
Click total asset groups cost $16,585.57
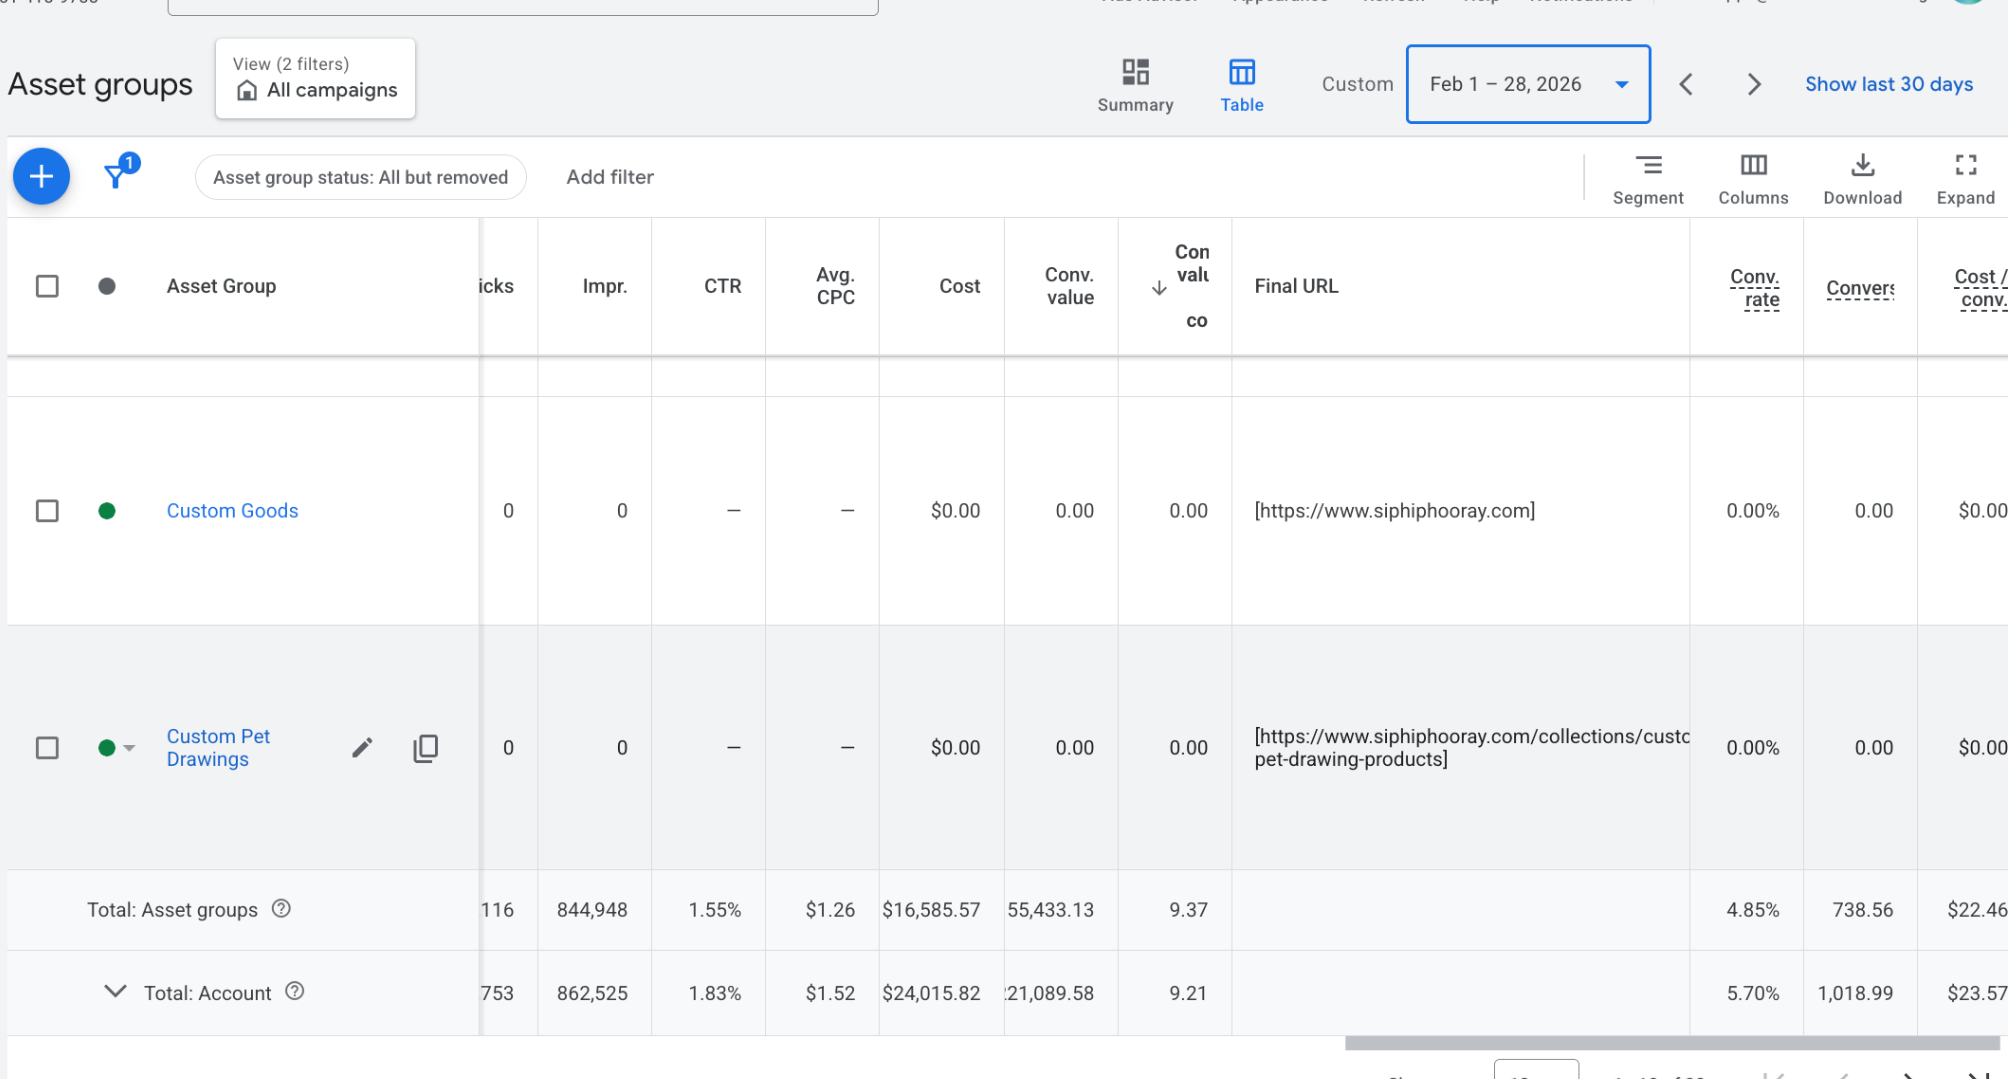931,910
